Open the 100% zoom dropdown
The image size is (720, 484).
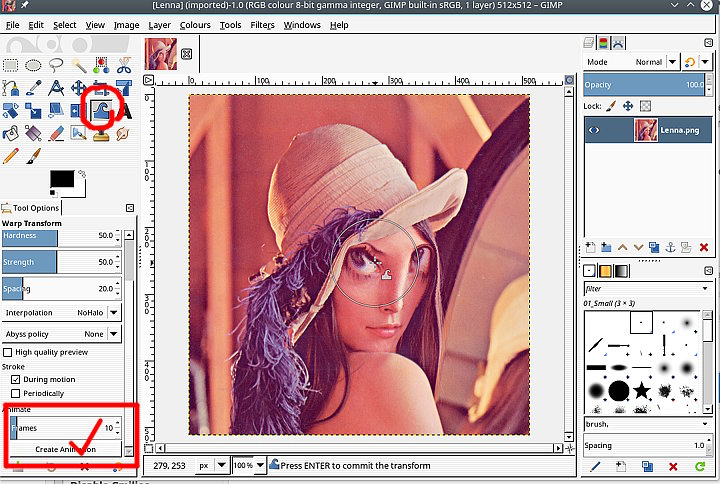(x=260, y=466)
